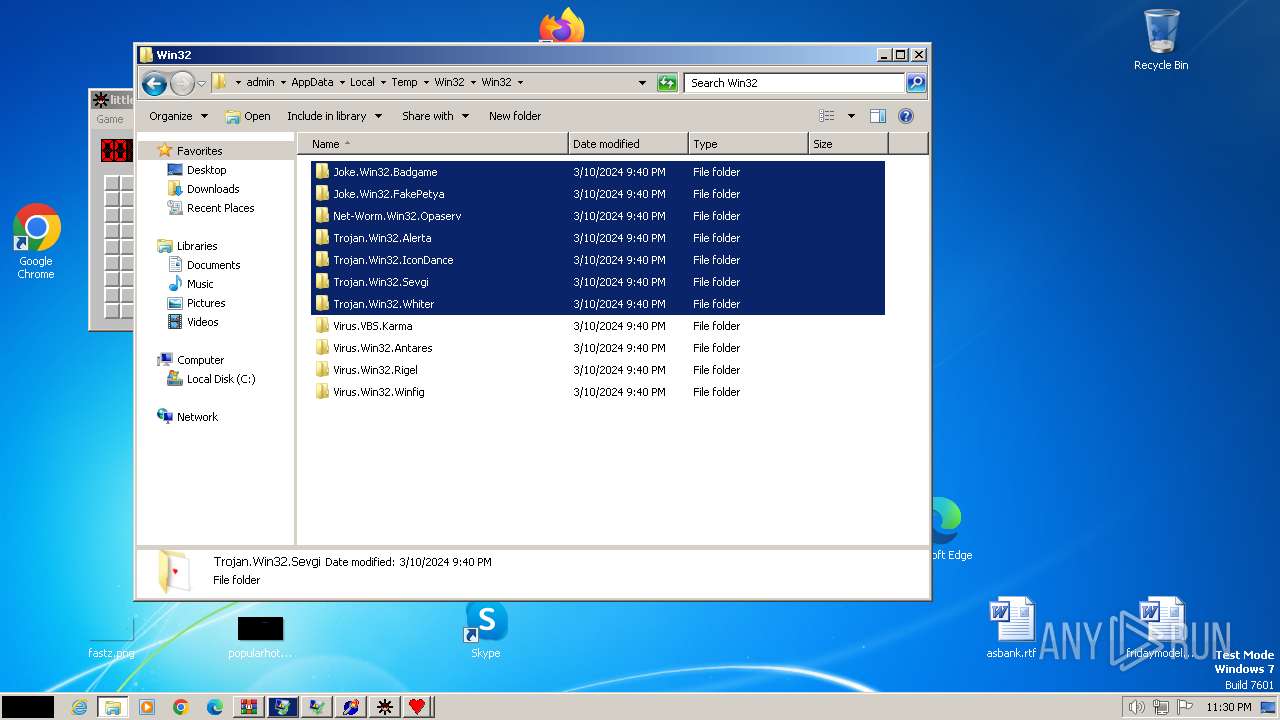
Task: Open Recent Places in navigation pane
Action: coord(220,208)
